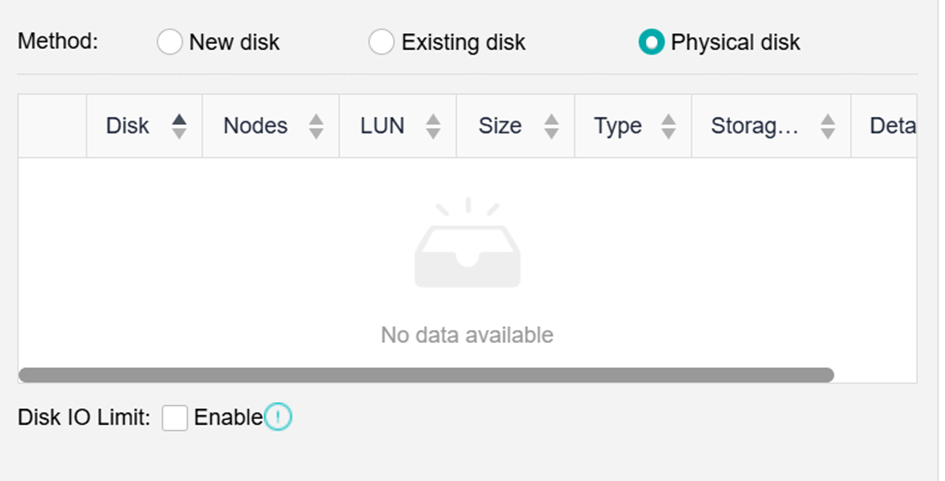The image size is (945, 481).
Task: Click the table's horizontal scrollbar
Action: 426,375
